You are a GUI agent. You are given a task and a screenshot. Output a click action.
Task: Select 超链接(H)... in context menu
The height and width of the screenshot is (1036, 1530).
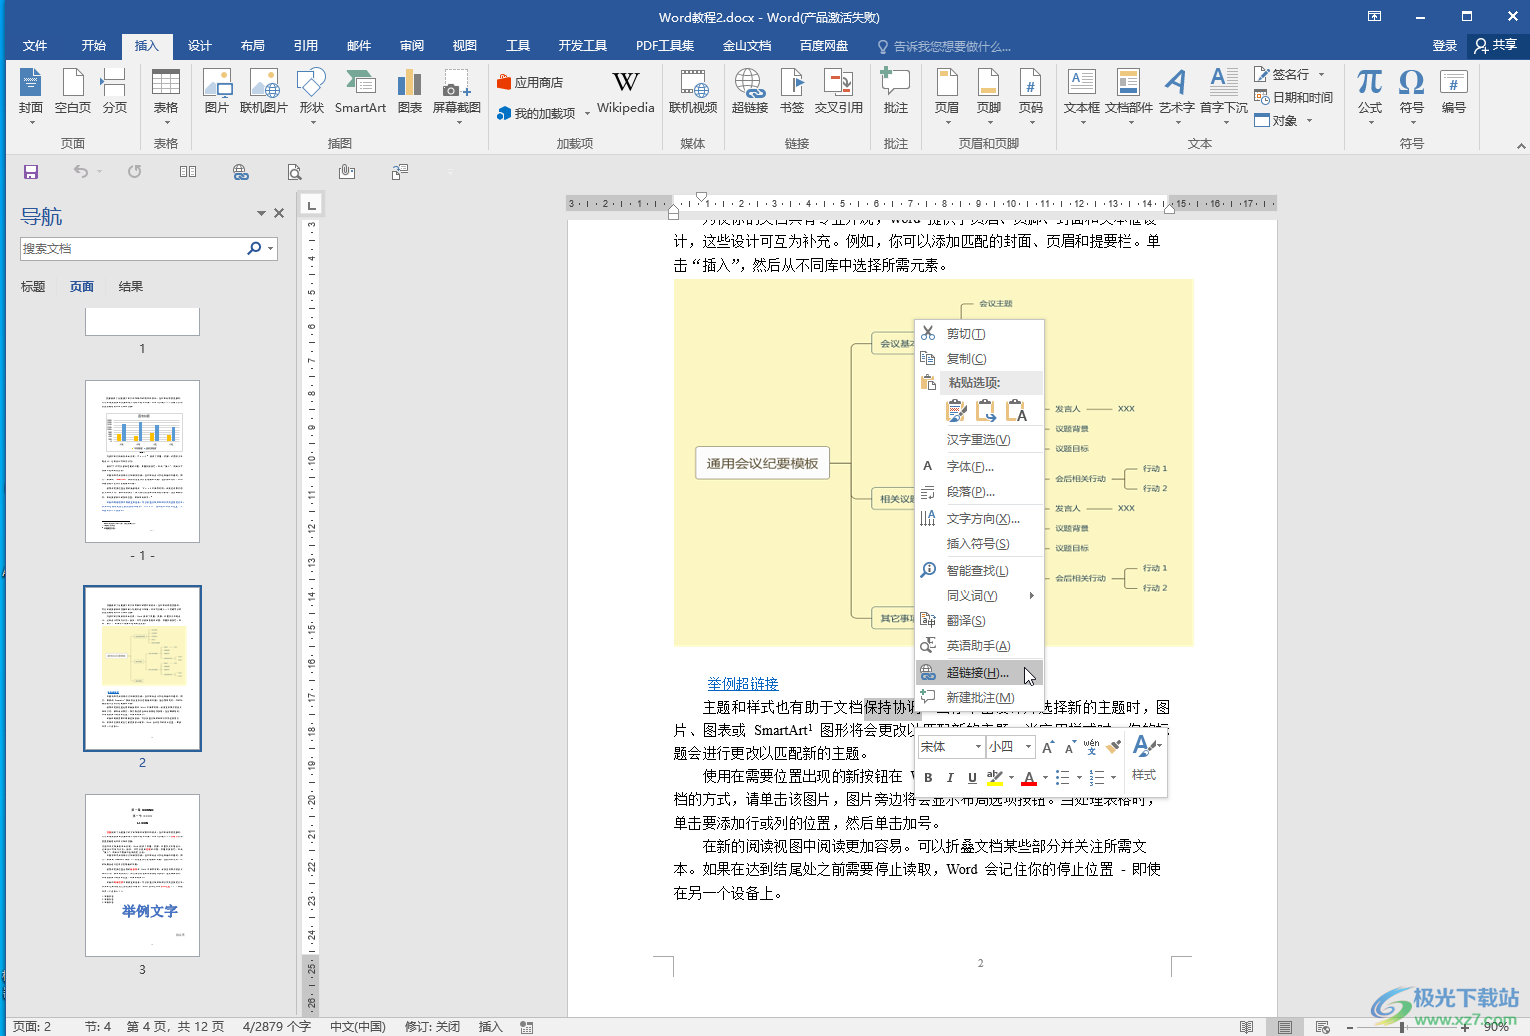click(980, 672)
